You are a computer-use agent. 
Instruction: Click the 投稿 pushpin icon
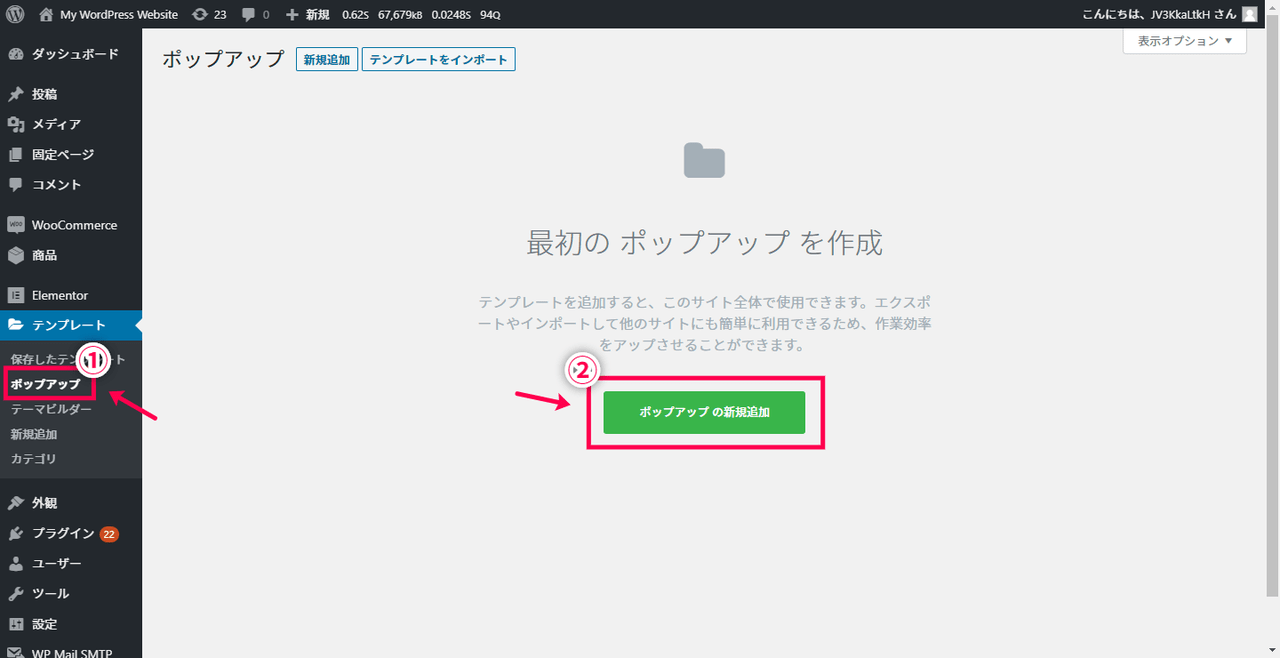point(15,94)
